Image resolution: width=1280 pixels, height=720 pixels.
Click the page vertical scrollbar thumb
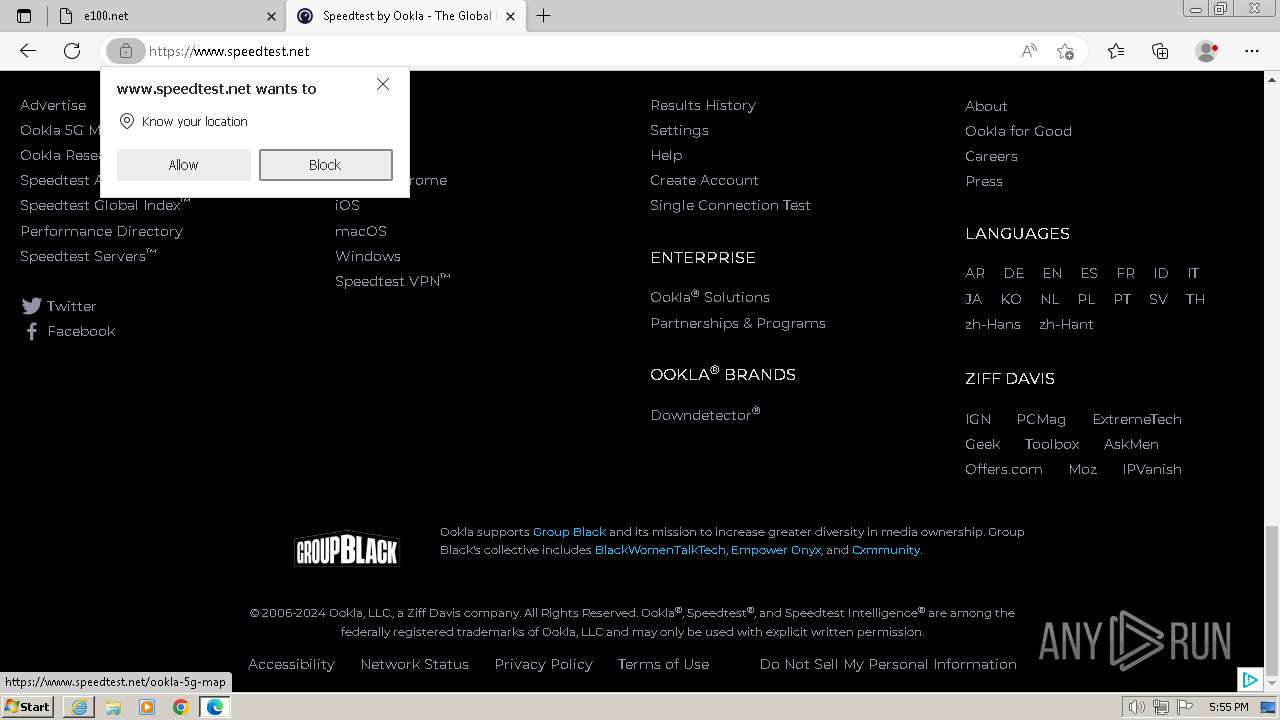coord(1272,600)
